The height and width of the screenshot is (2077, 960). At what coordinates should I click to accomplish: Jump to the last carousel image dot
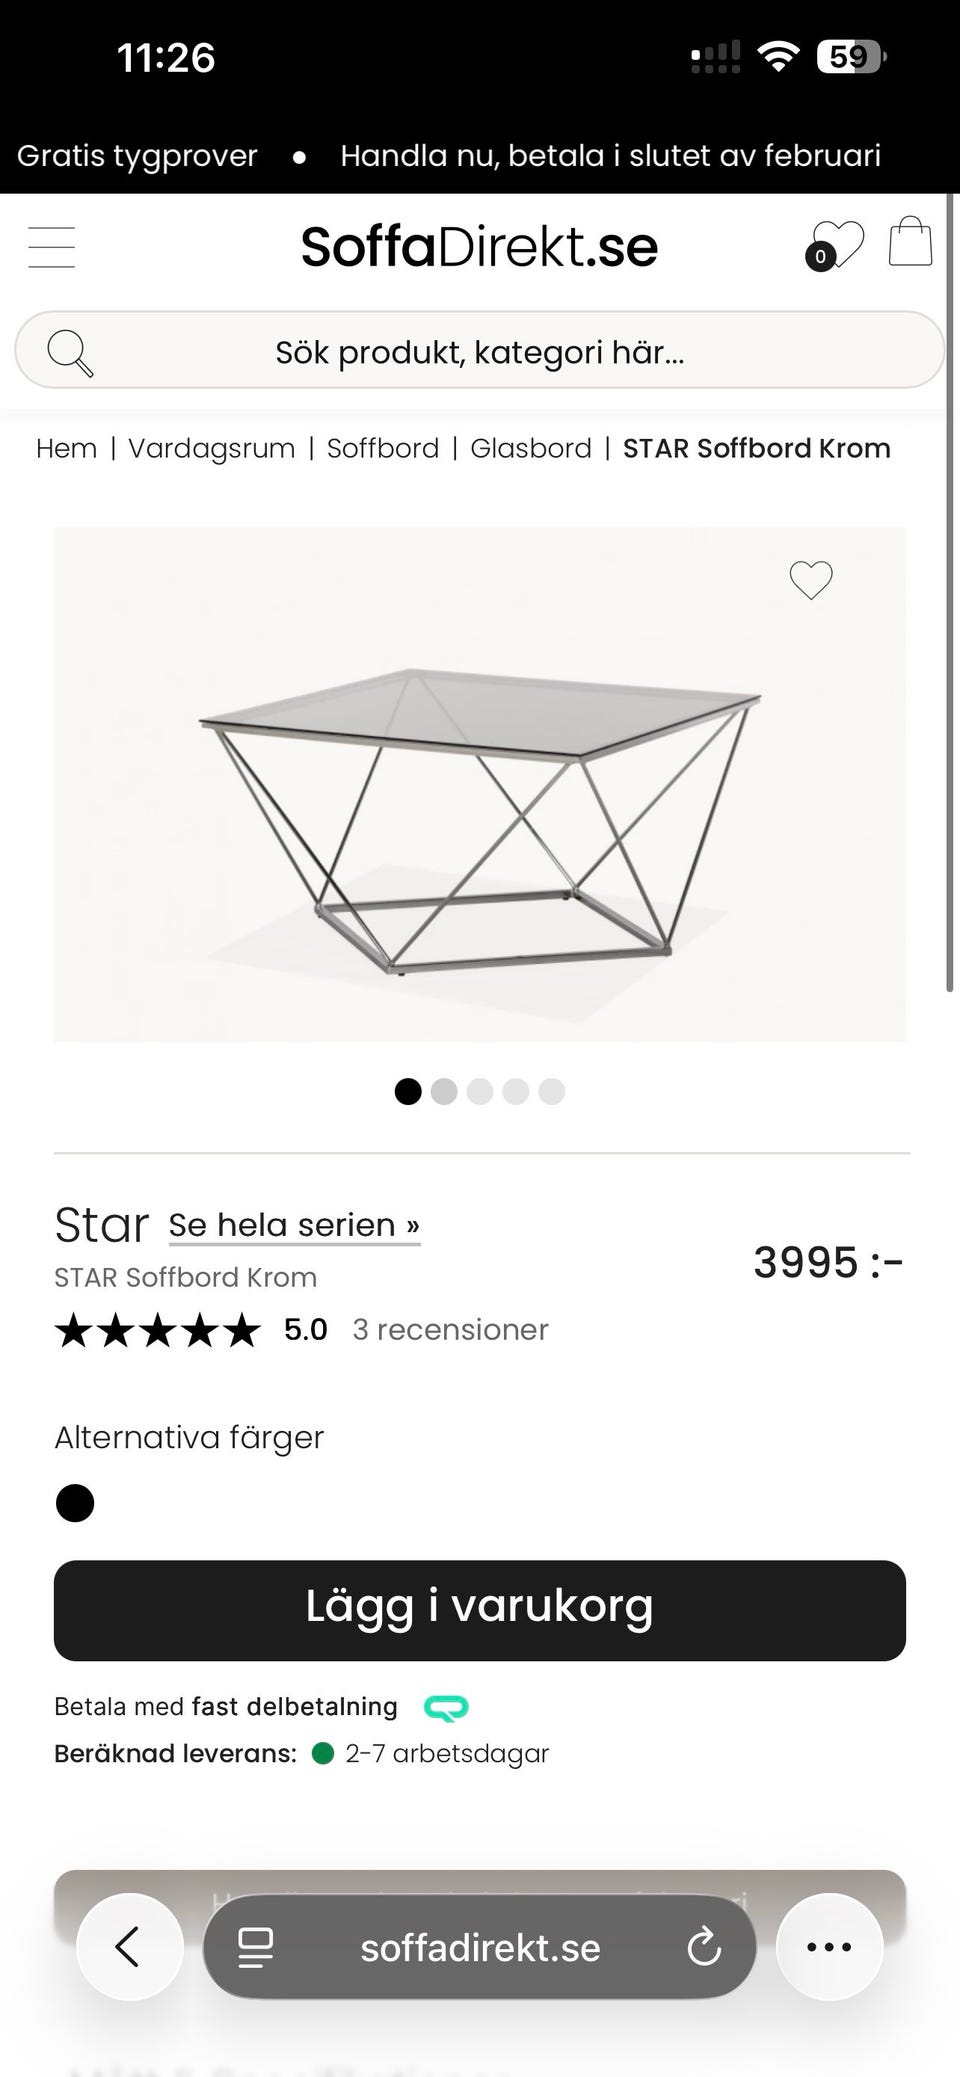552,1091
